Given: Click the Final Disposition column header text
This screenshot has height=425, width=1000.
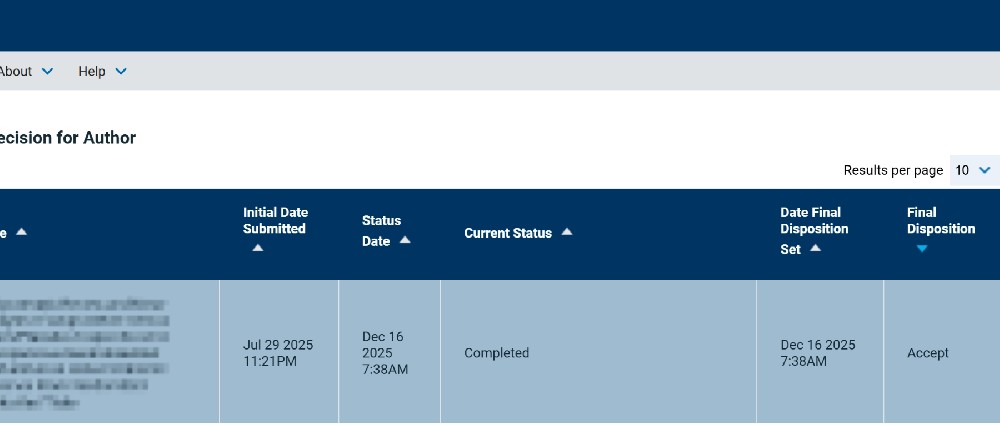Looking at the screenshot, I should coord(940,220).
